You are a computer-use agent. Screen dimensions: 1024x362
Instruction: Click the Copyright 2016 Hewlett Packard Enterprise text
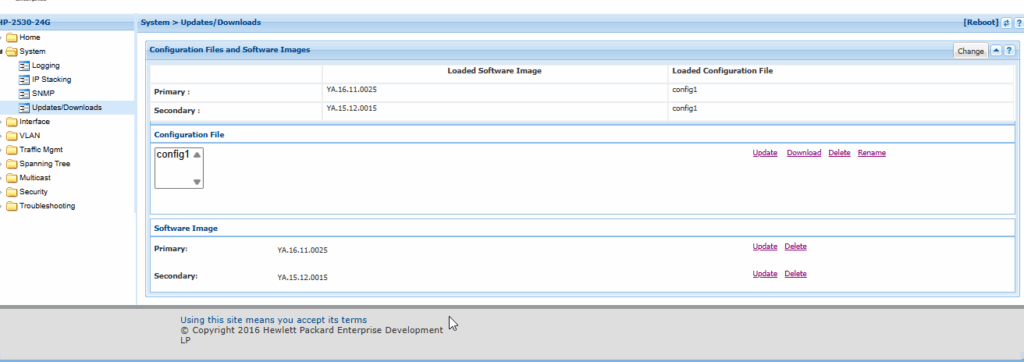312,335
